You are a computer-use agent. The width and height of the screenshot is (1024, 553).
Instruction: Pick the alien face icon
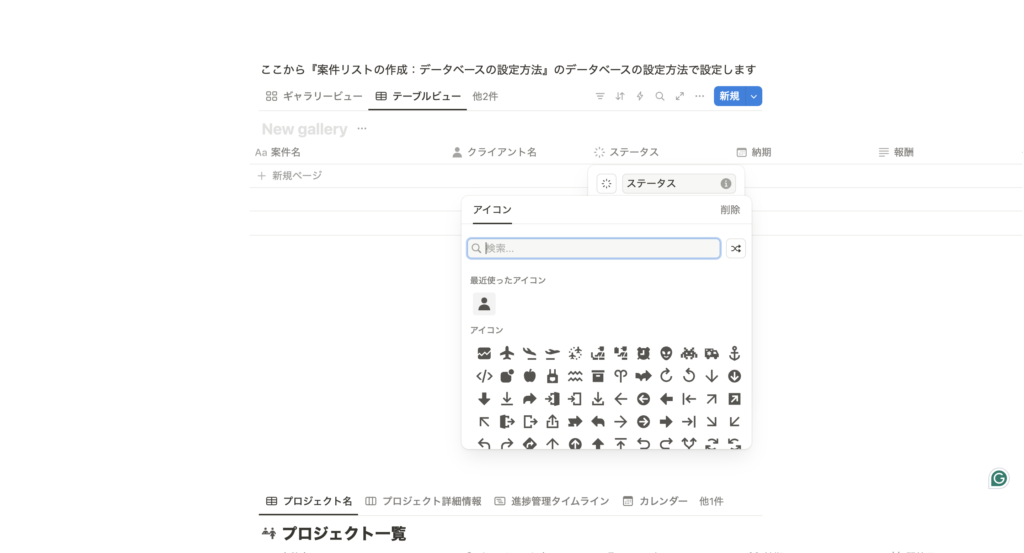(x=666, y=353)
